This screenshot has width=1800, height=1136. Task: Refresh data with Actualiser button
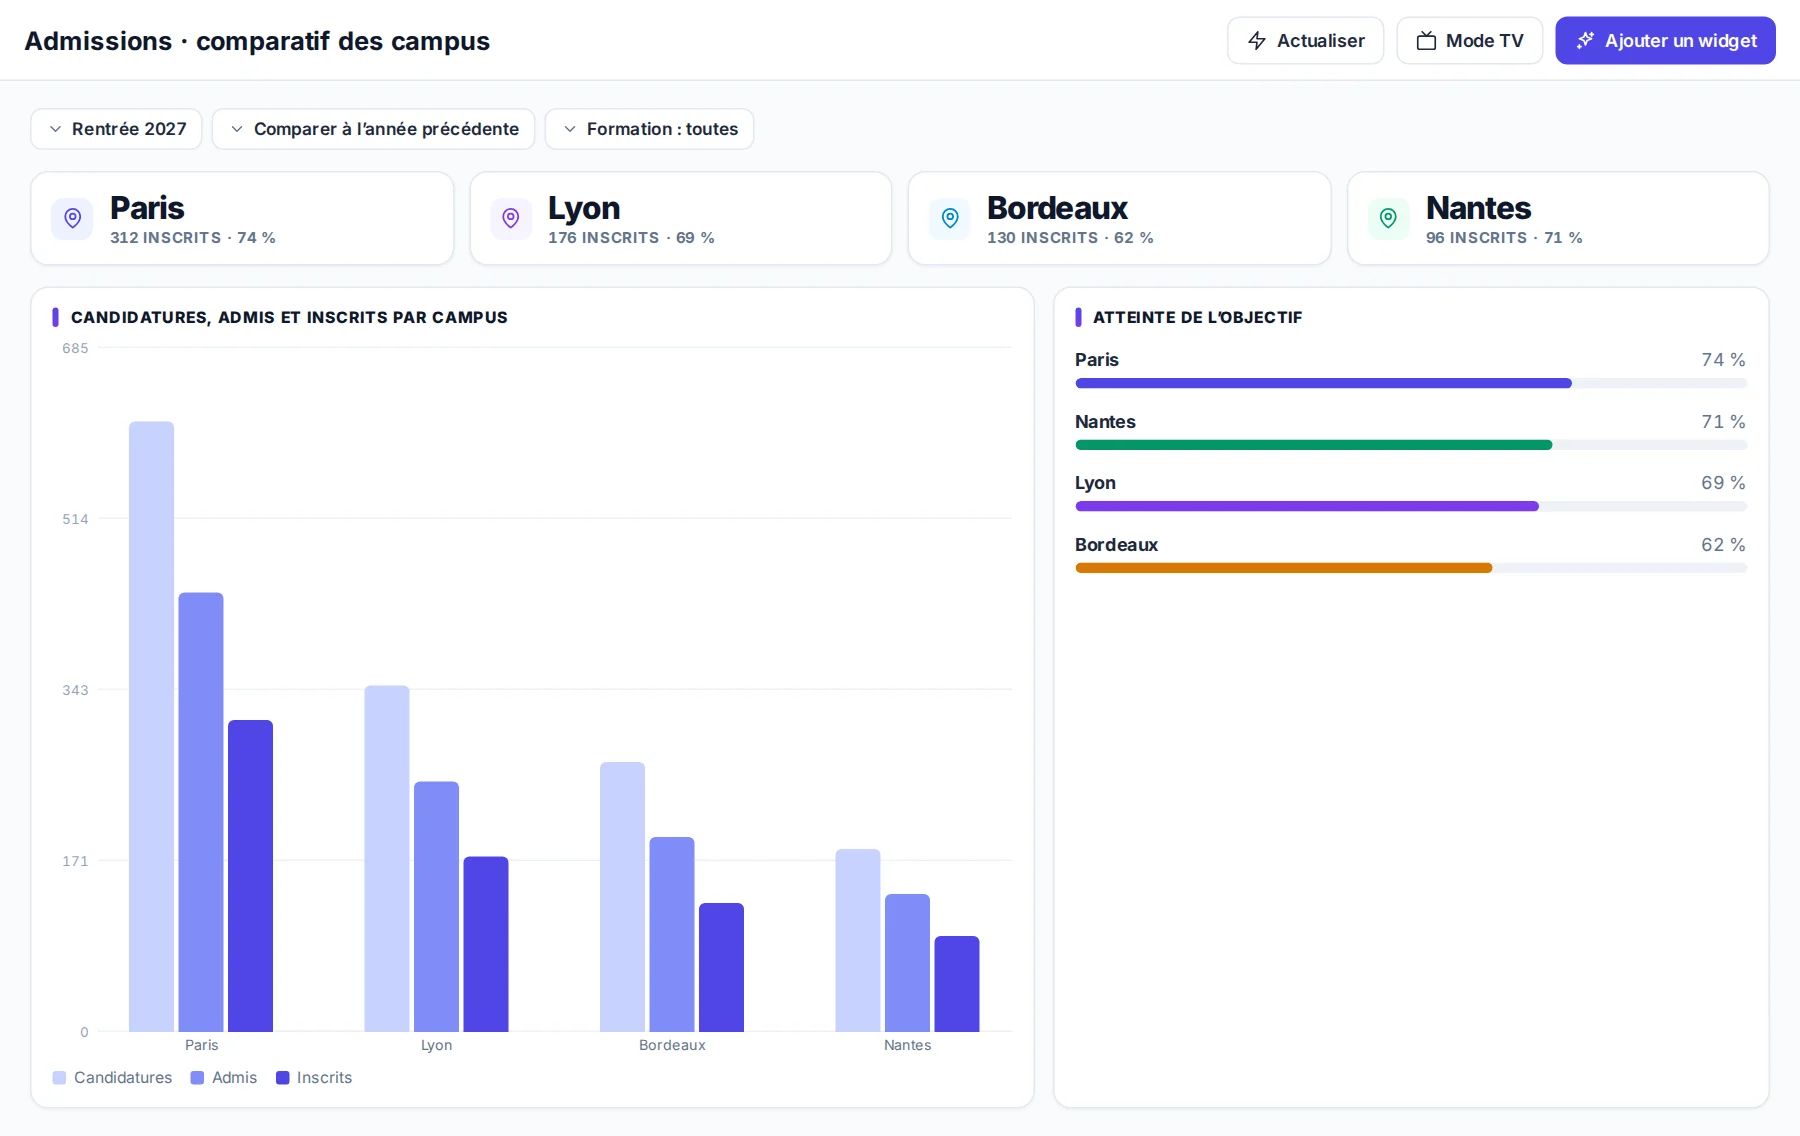click(1305, 41)
